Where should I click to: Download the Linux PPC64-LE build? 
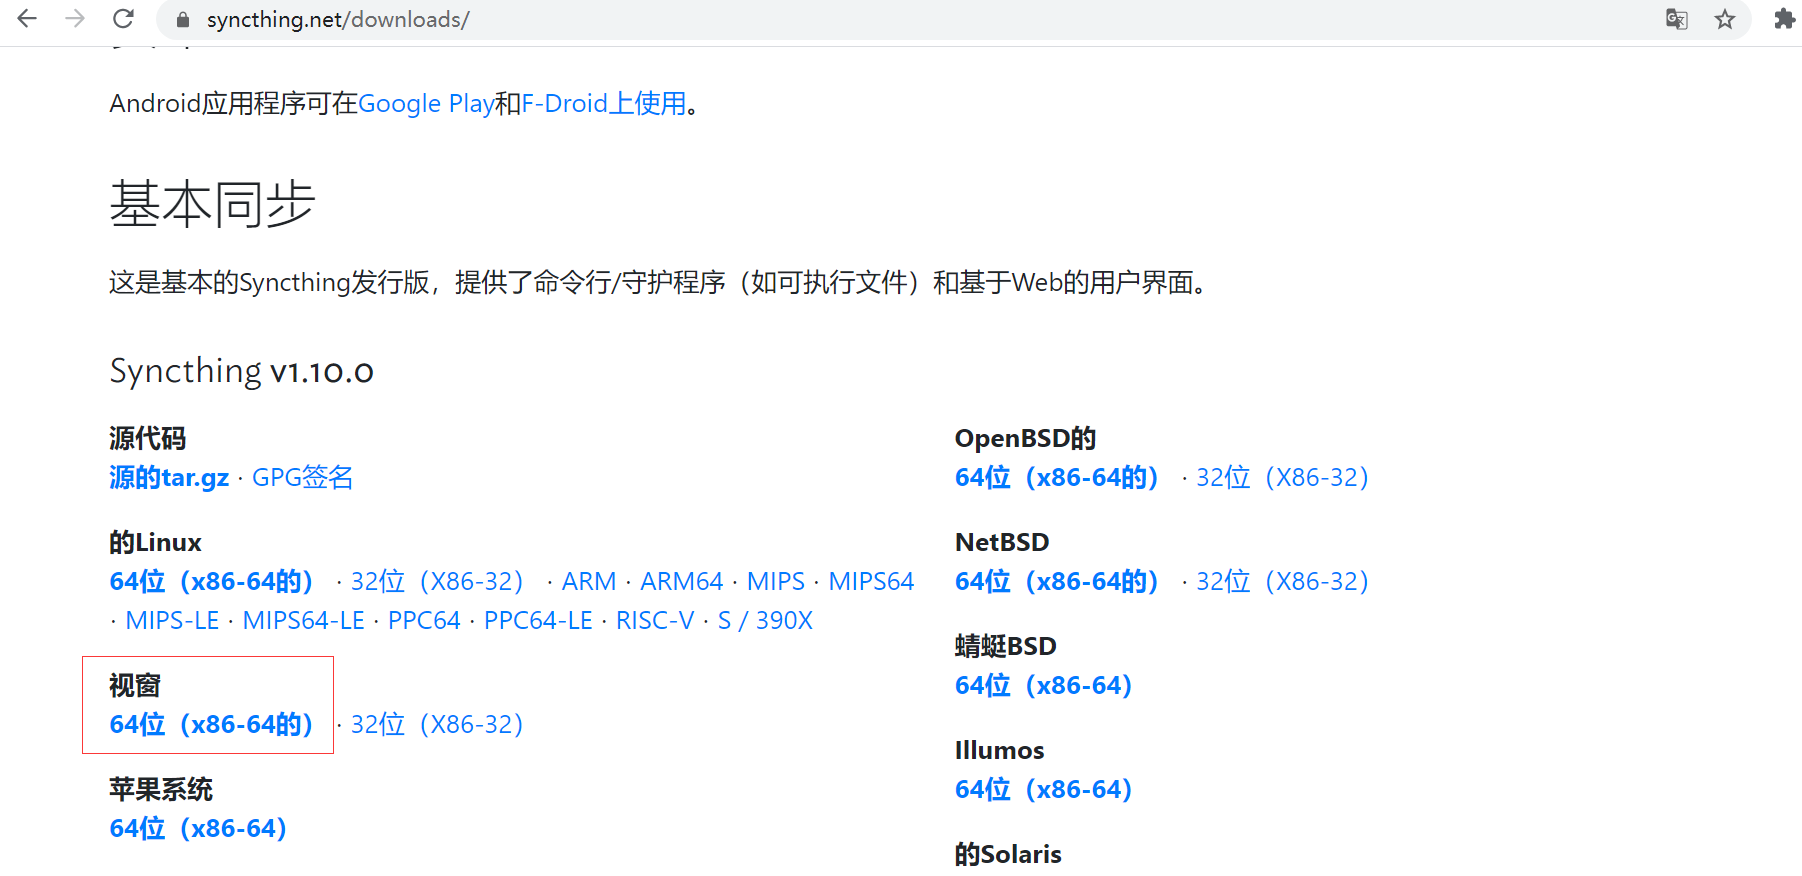coord(538,620)
